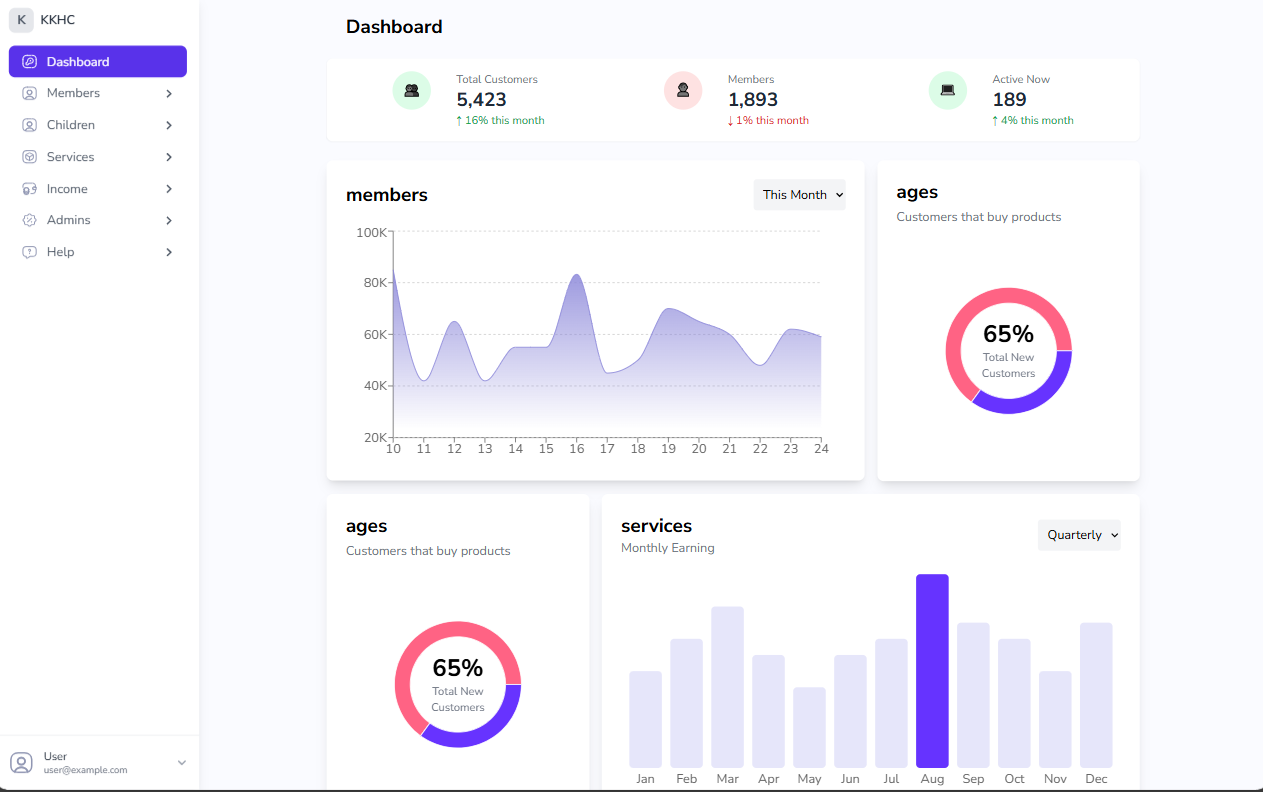The image size is (1263, 792).
Task: Click the Members pink avatar icon
Action: tap(683, 90)
